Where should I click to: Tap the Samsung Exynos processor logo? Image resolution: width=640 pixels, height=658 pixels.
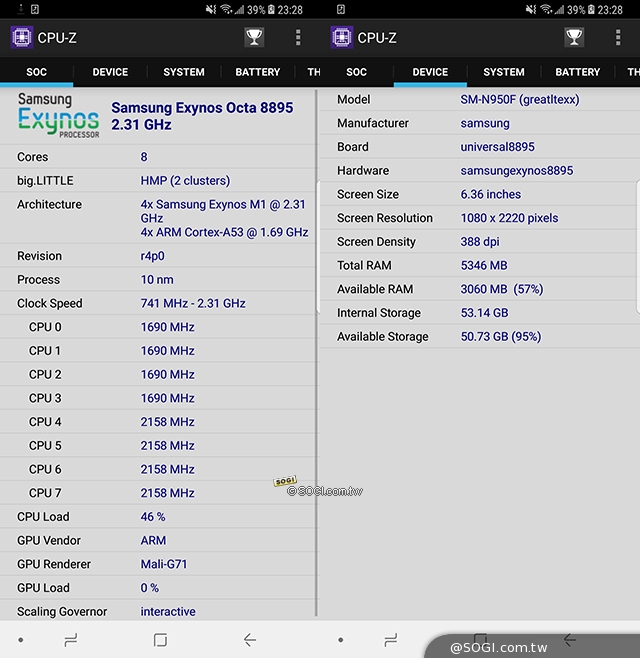click(58, 116)
